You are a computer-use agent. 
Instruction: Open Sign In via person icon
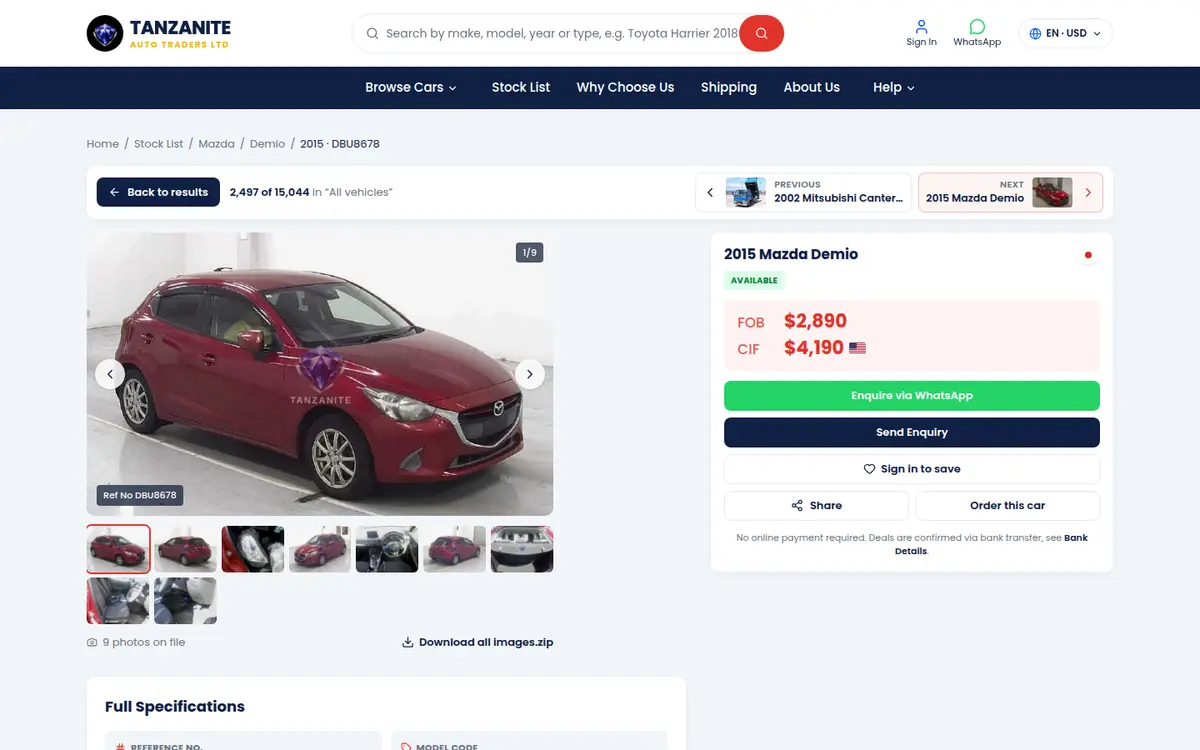point(921,33)
